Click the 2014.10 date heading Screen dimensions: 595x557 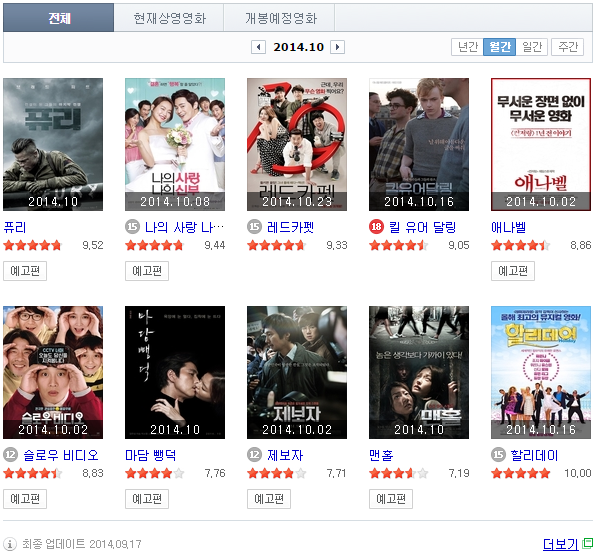298,47
